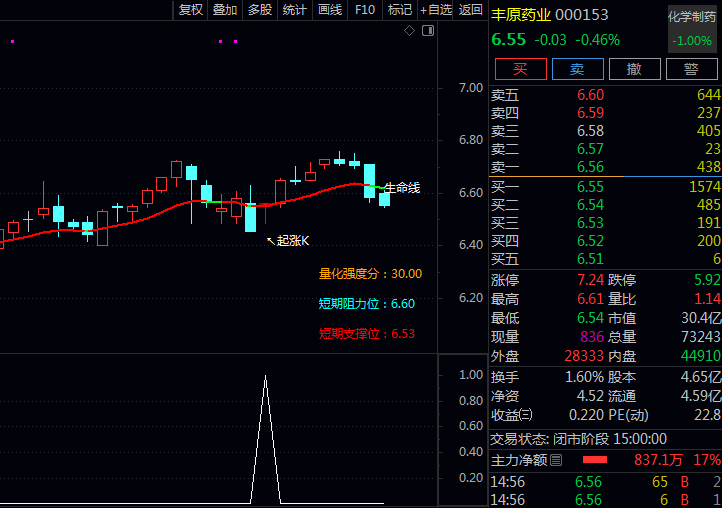Click current price 6.55
This screenshot has width=722, height=508.
point(509,40)
